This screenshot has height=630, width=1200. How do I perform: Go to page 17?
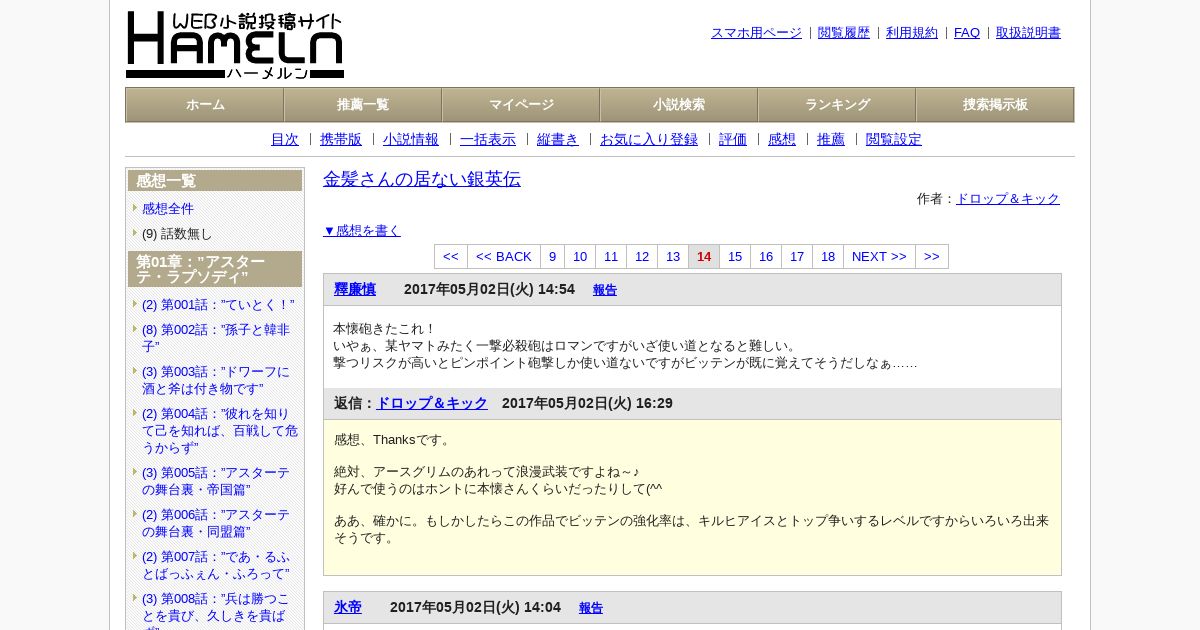coord(797,257)
